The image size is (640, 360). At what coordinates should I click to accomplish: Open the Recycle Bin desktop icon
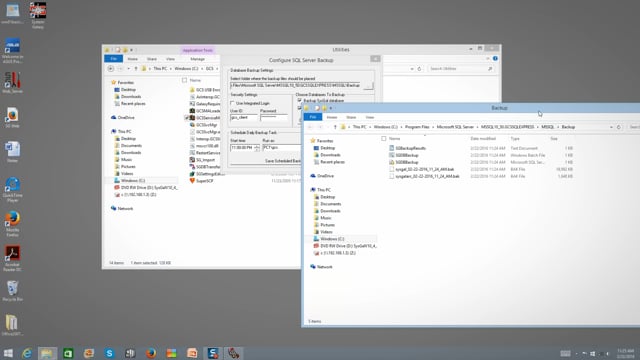point(12,291)
